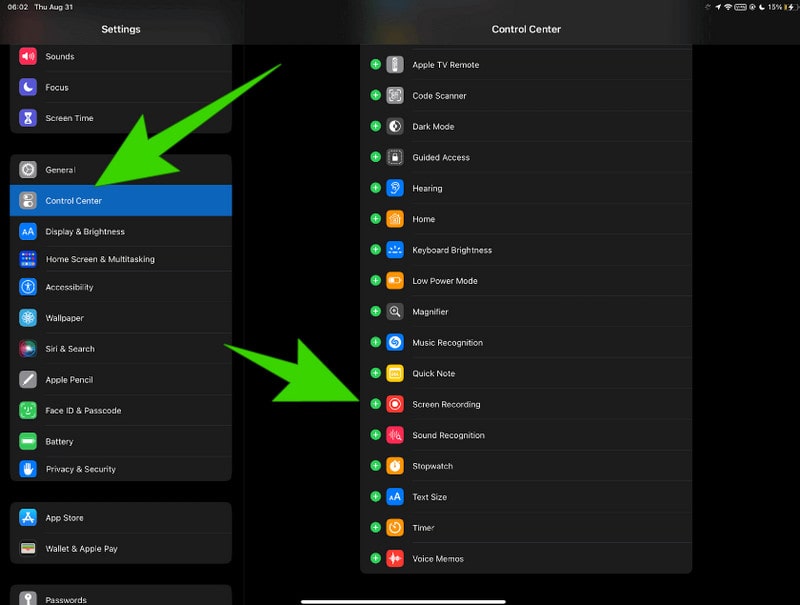
Task: Tap the Magnifier icon
Action: coord(395,311)
